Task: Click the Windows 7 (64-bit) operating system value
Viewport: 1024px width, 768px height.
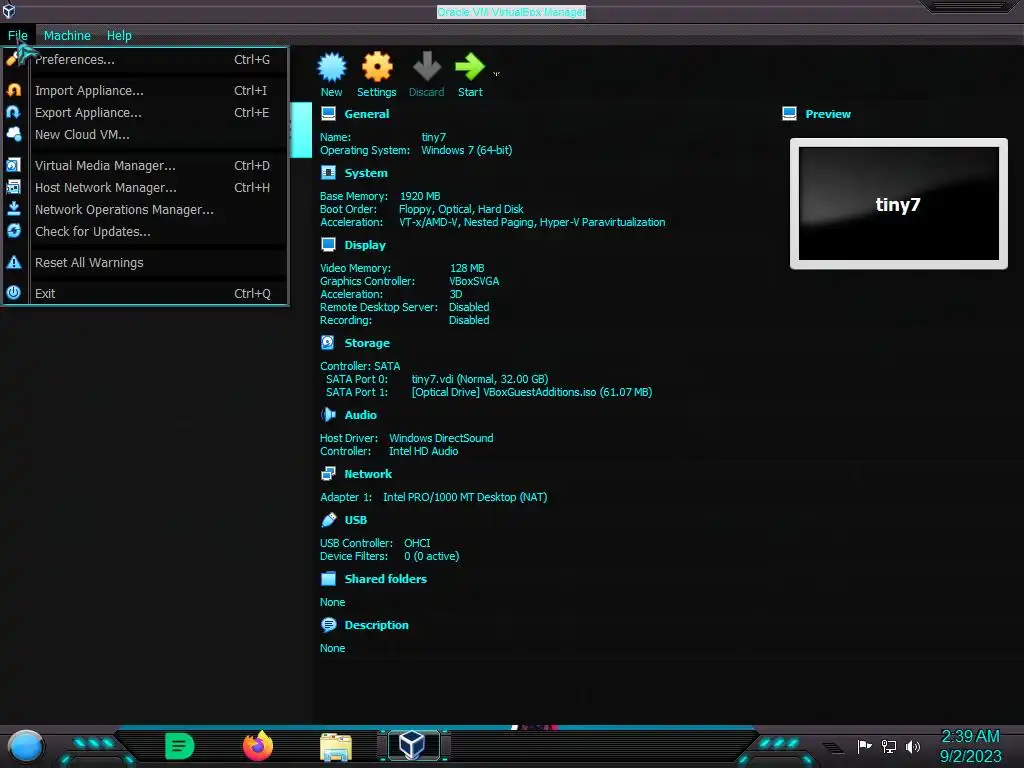Action: pyautogui.click(x=466, y=150)
